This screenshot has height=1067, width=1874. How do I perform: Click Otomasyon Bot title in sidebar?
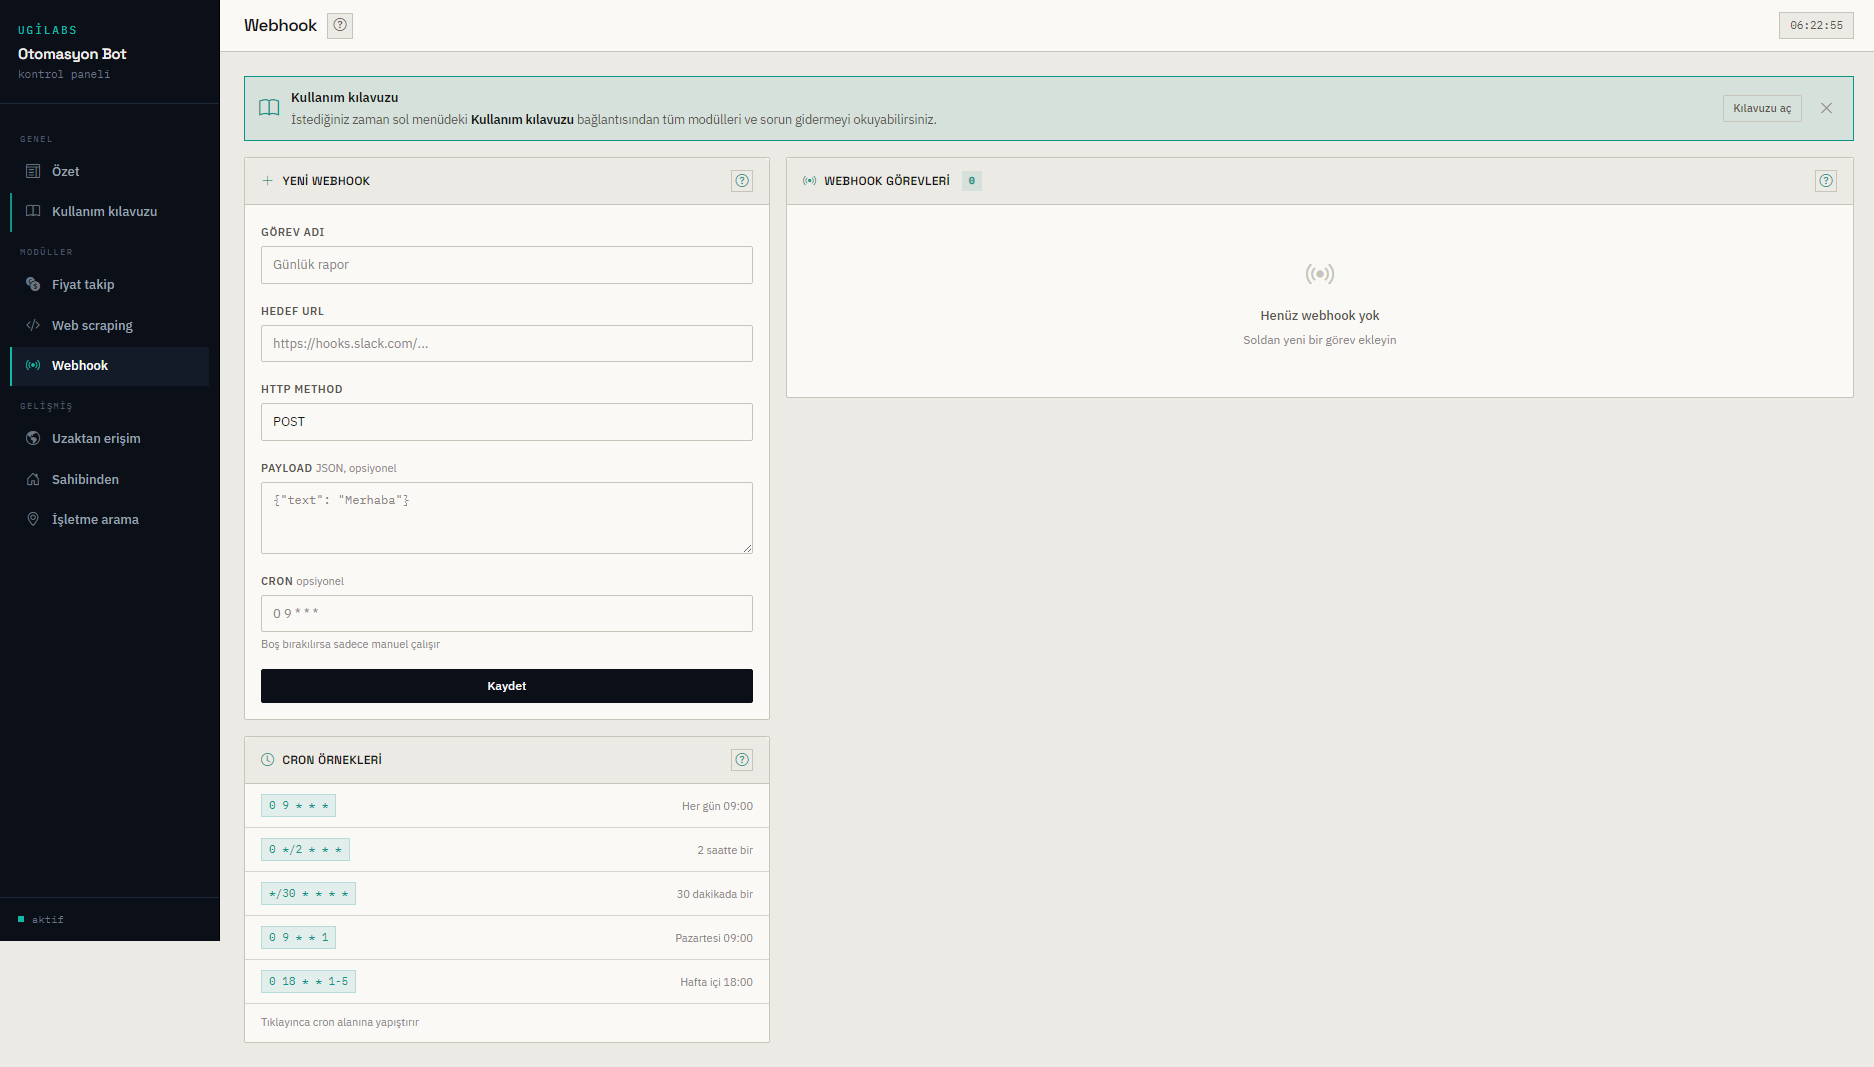(72, 54)
